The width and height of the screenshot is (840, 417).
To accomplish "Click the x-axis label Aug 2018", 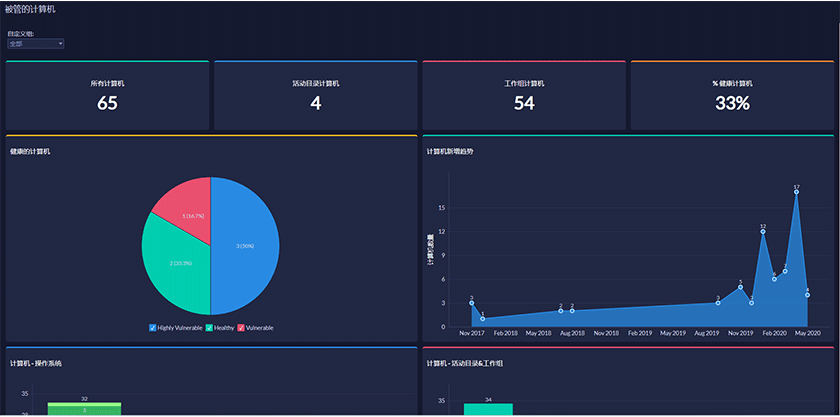I will pos(572,333).
